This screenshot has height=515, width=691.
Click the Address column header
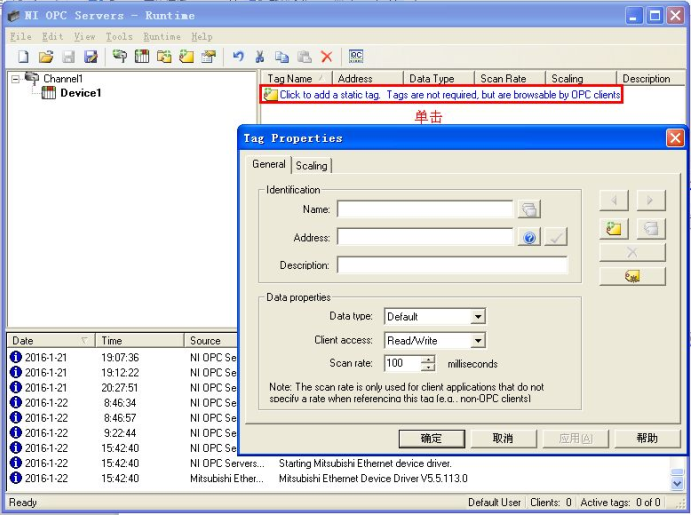coord(368,79)
